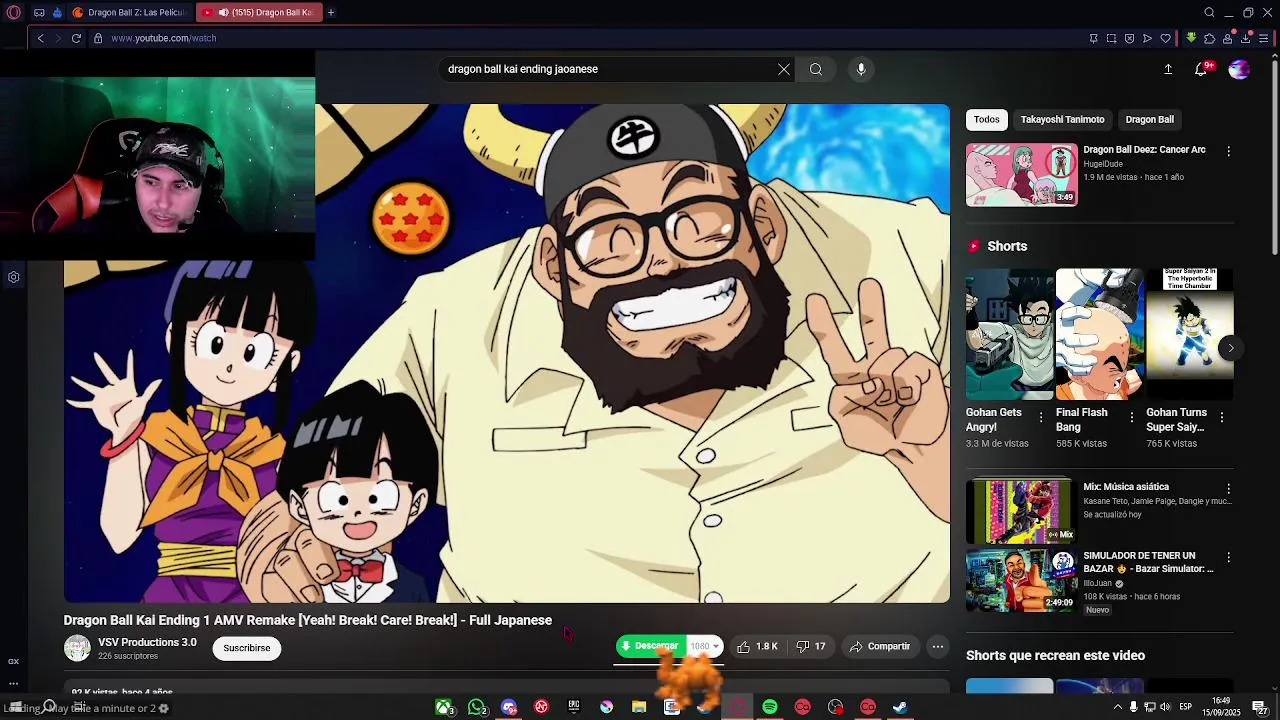The height and width of the screenshot is (720, 1280).
Task: Open options for Simulador de tener un Bazar
Action: 1229,557
